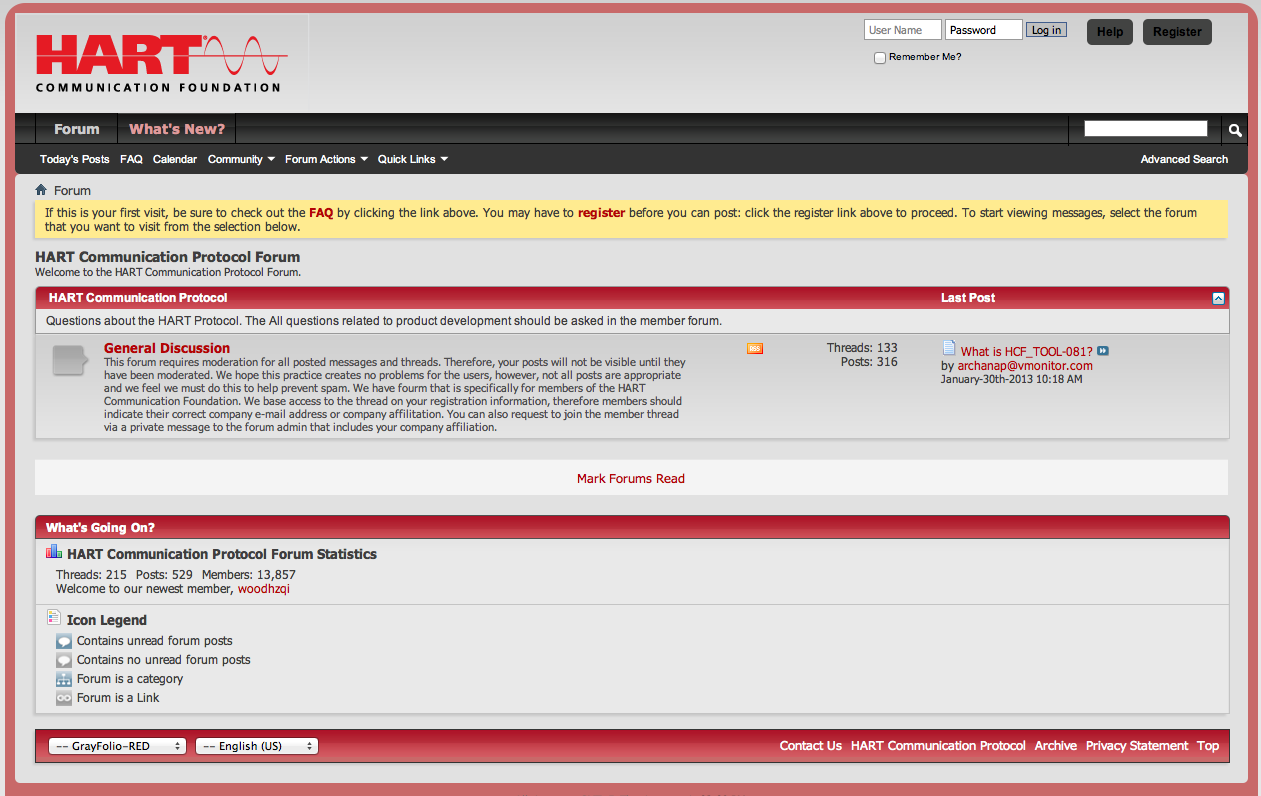The height and width of the screenshot is (796, 1261).
Task: Click the home icon in breadcrumb
Action: click(41, 190)
